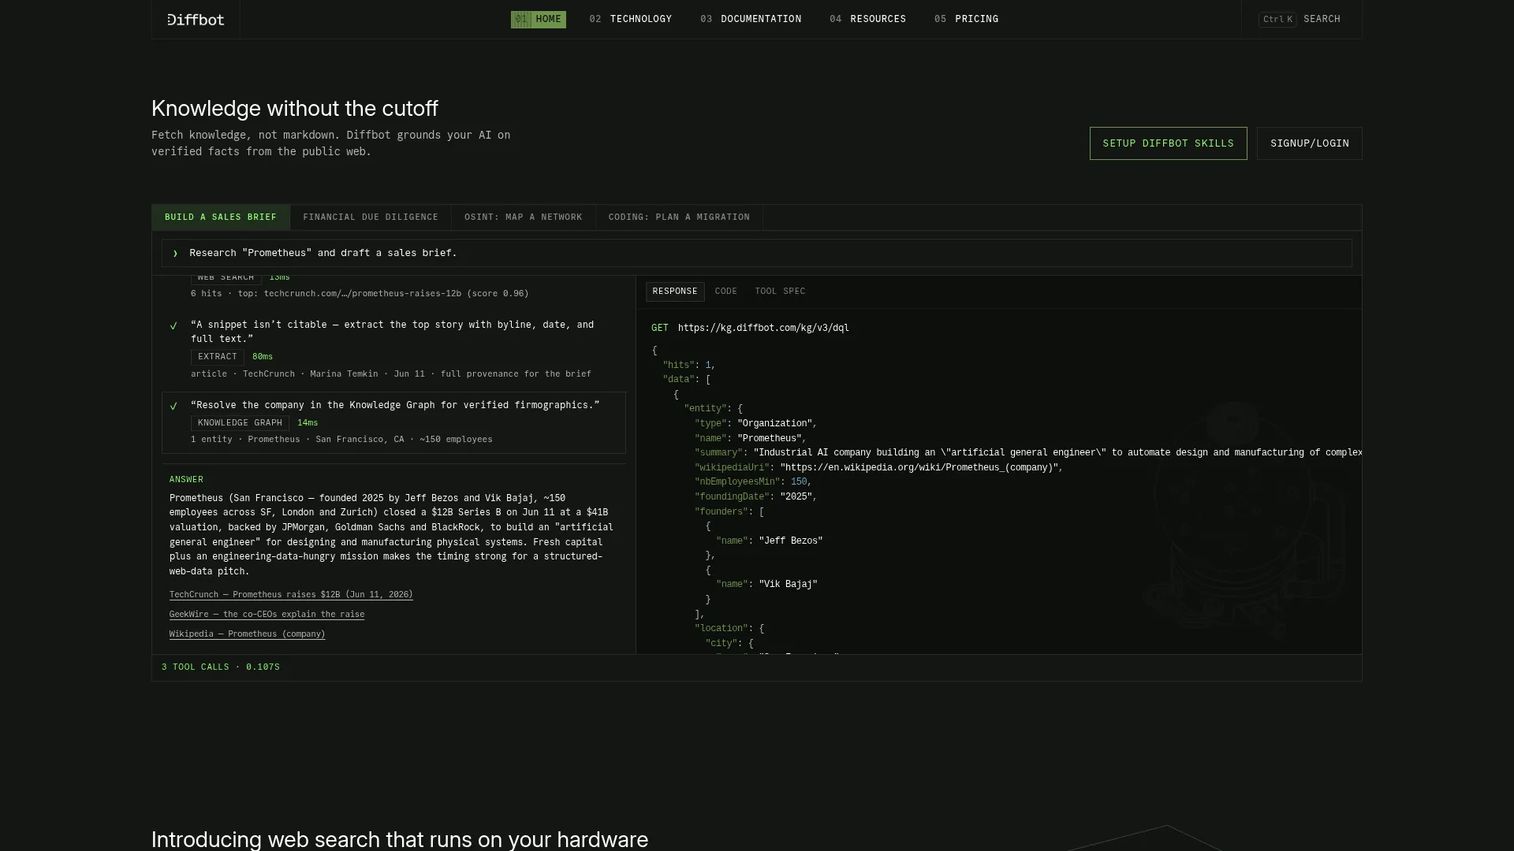Viewport: 1514px width, 851px height.
Task: Show the Tool Spec tab
Action: [x=780, y=291]
